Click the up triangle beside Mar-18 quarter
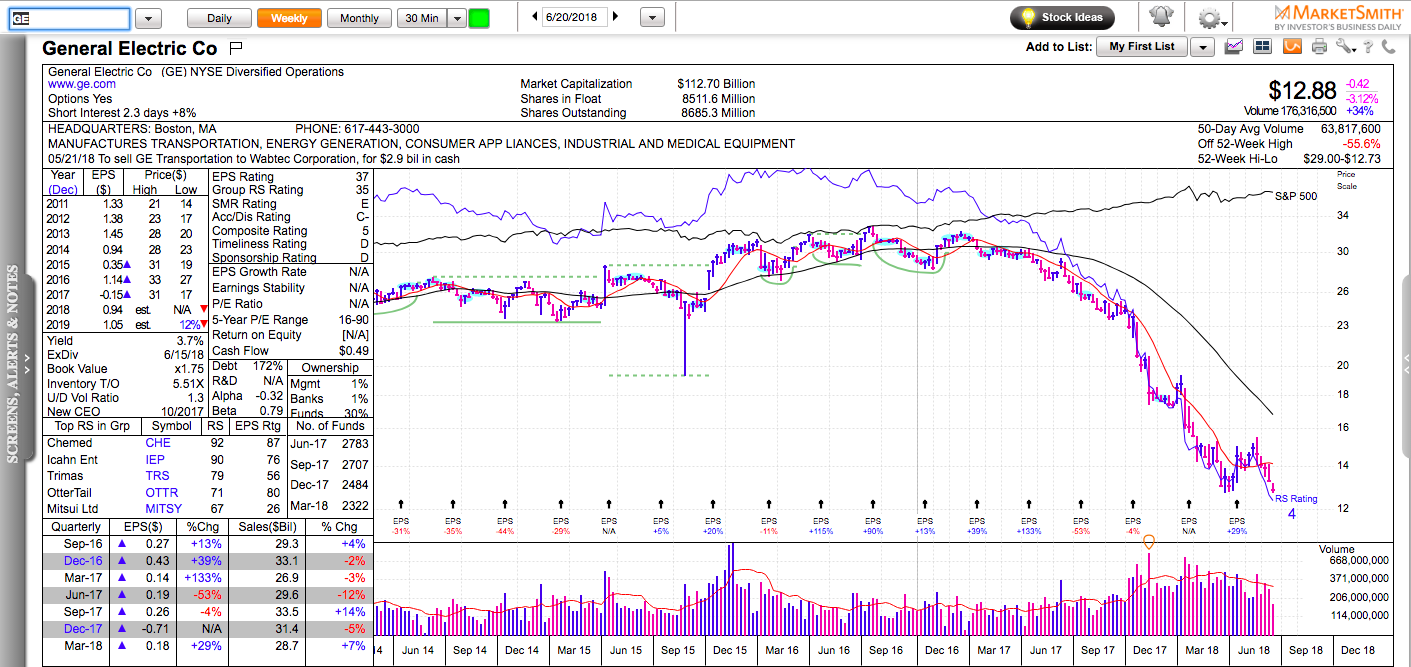Viewport: 1411px width, 667px height. click(123, 647)
